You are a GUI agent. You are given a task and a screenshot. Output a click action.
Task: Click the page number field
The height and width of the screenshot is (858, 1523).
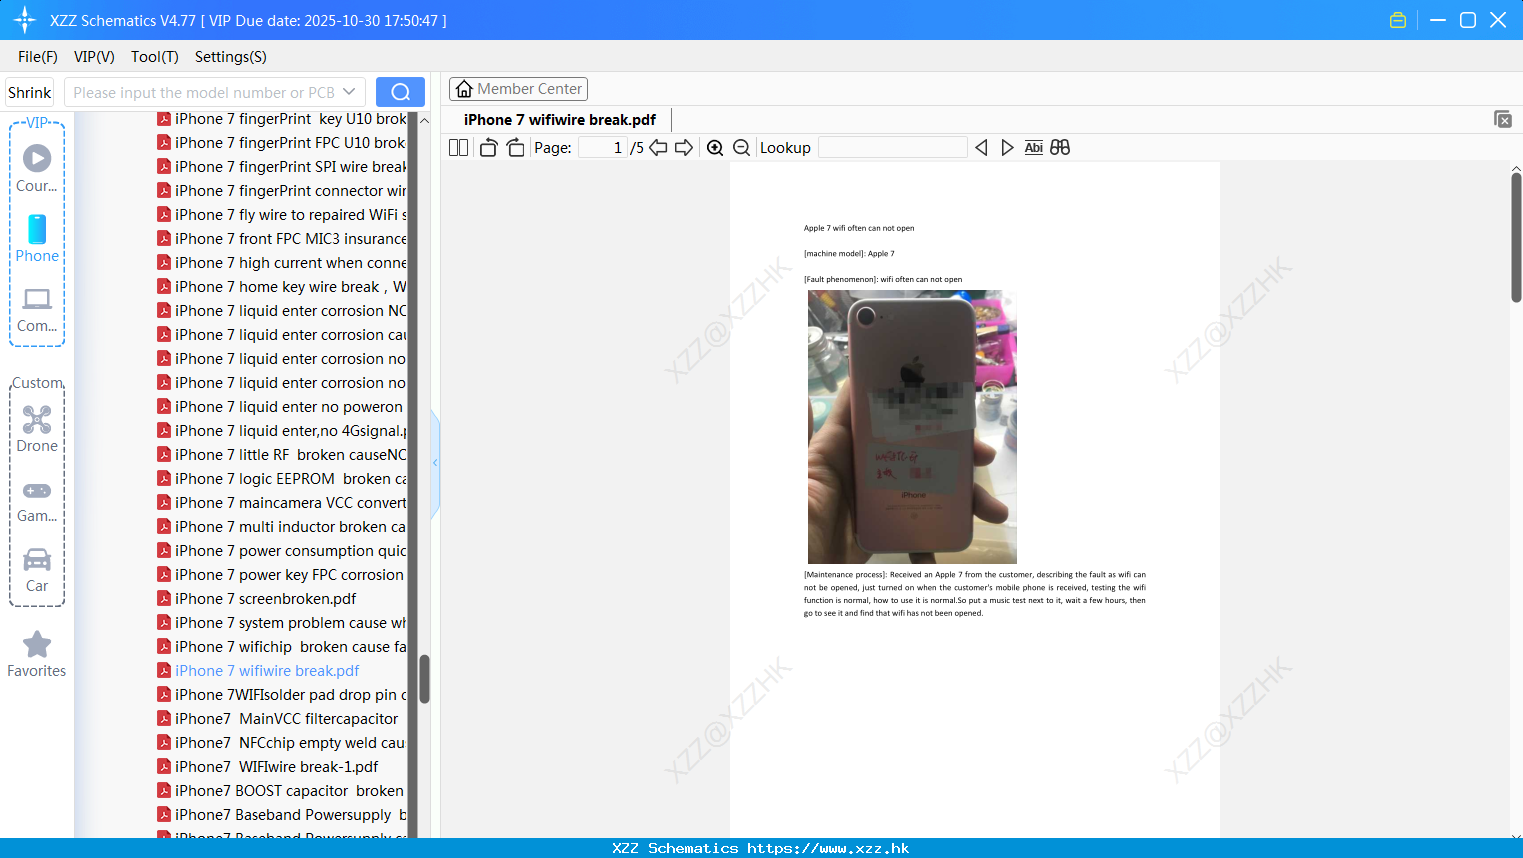coord(602,148)
